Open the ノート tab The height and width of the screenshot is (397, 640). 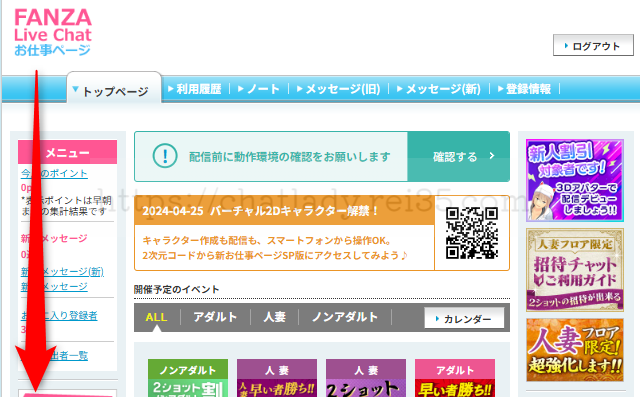coord(259,89)
